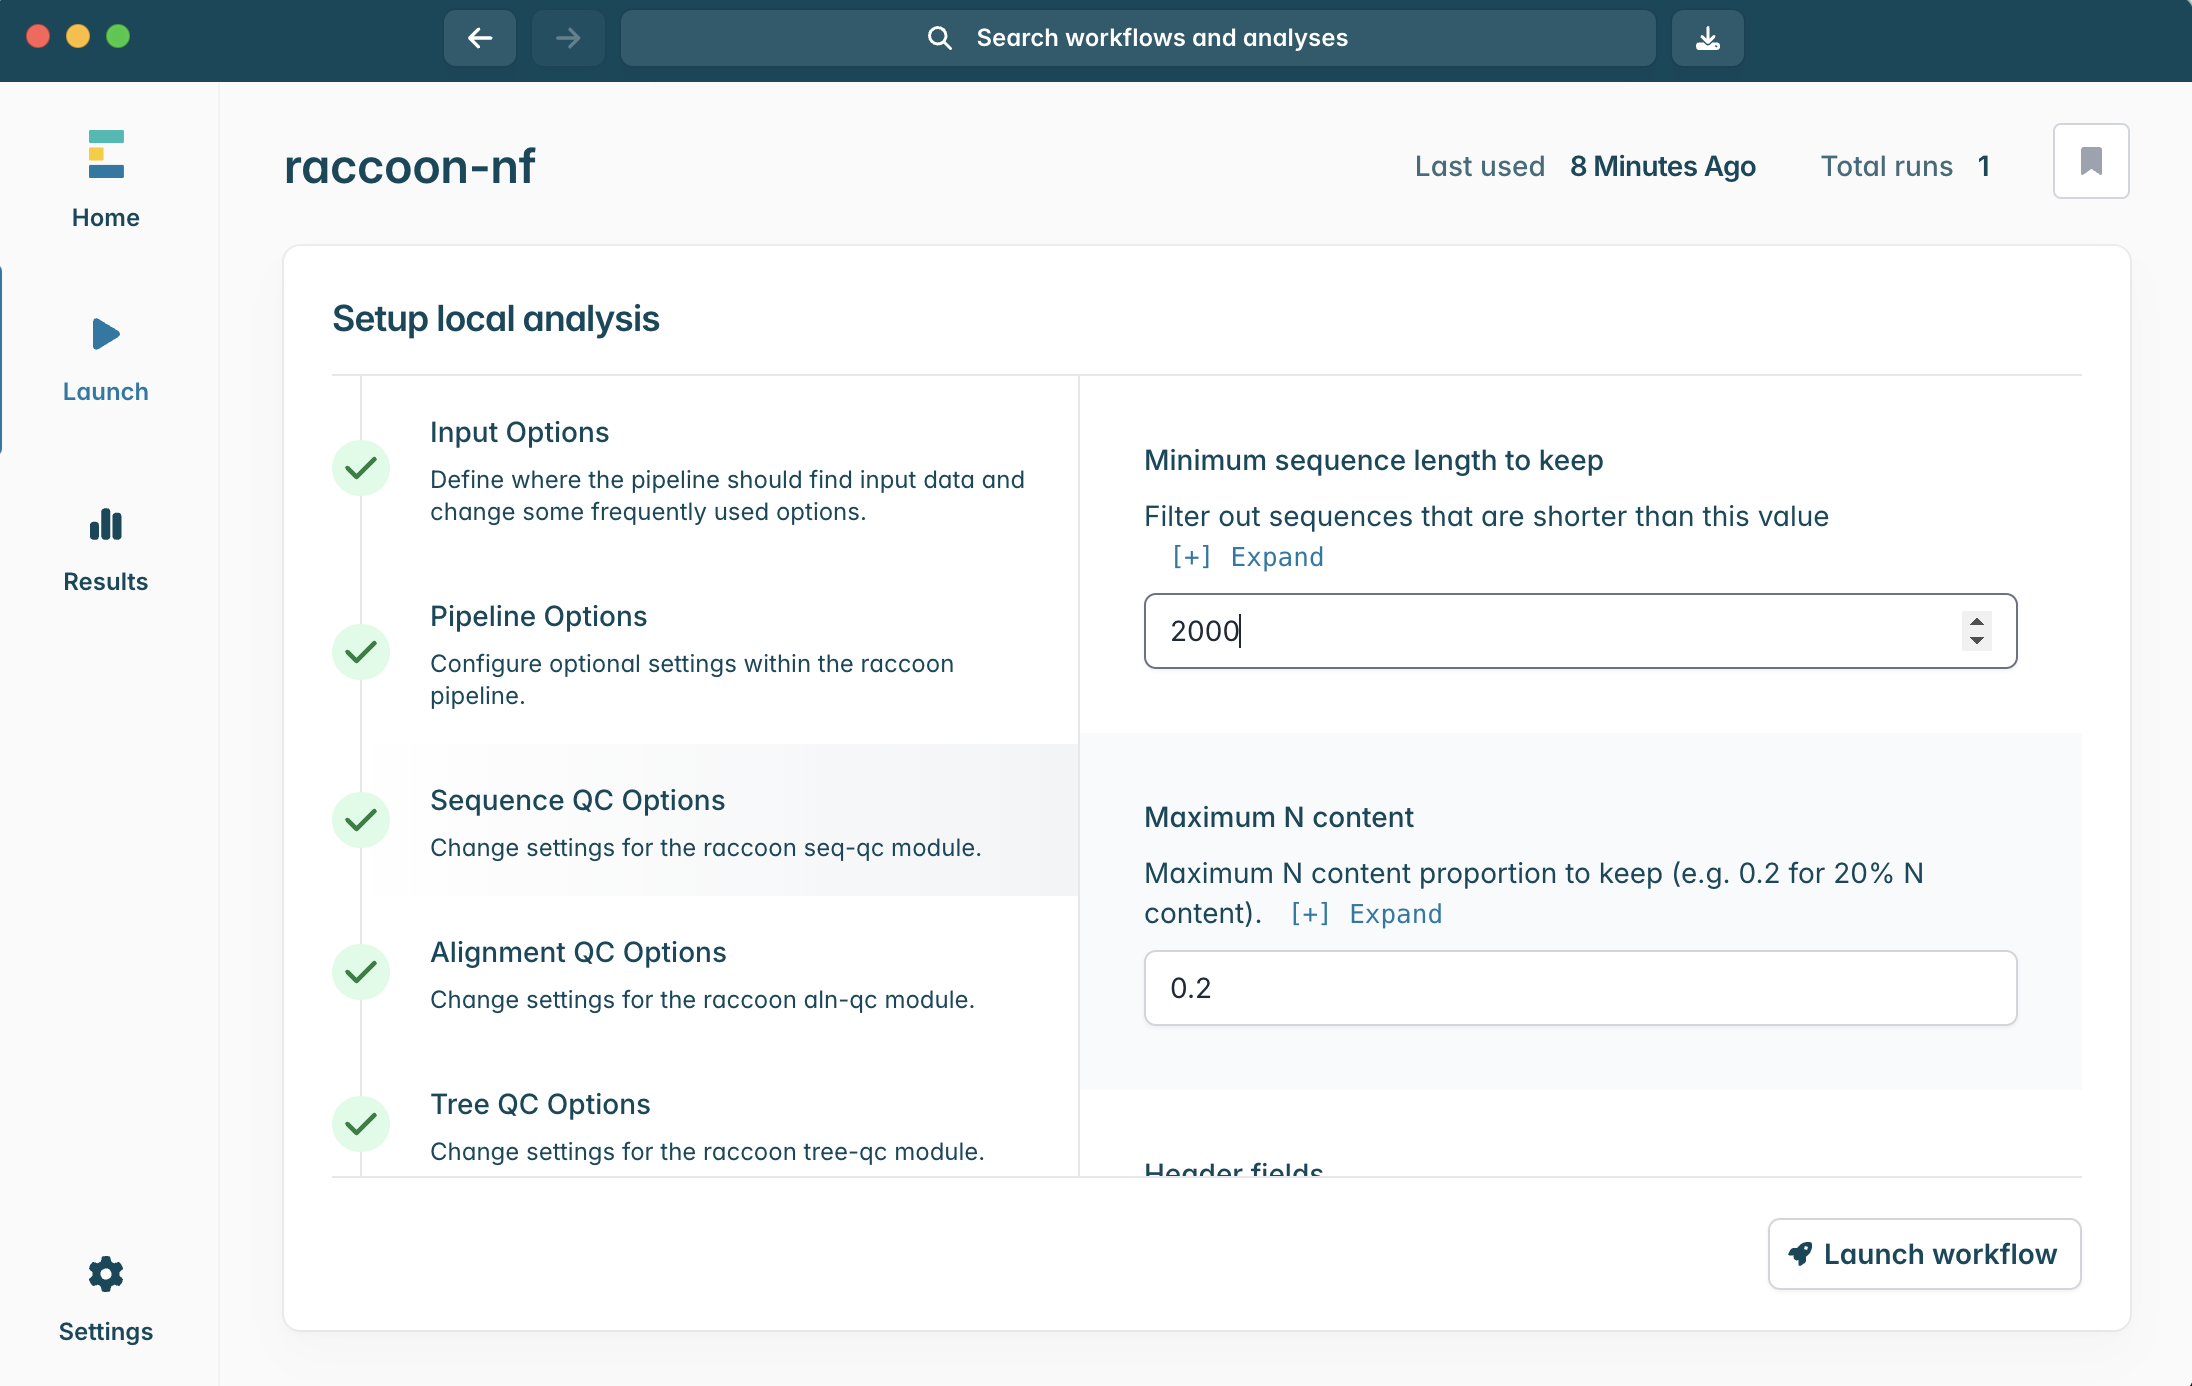
Task: Click the Input Options green checkmark
Action: (361, 468)
